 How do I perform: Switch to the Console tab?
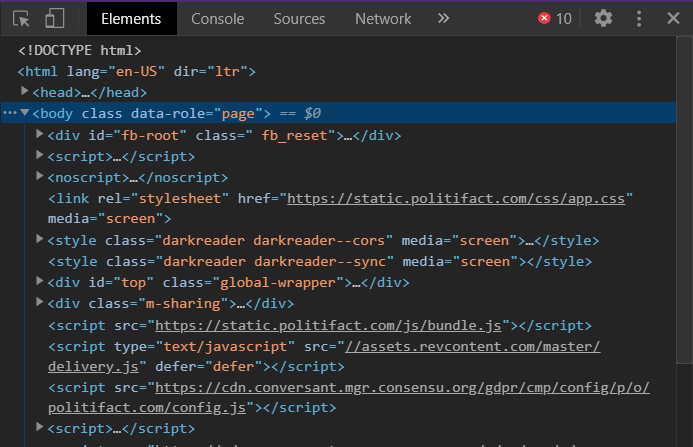(217, 19)
